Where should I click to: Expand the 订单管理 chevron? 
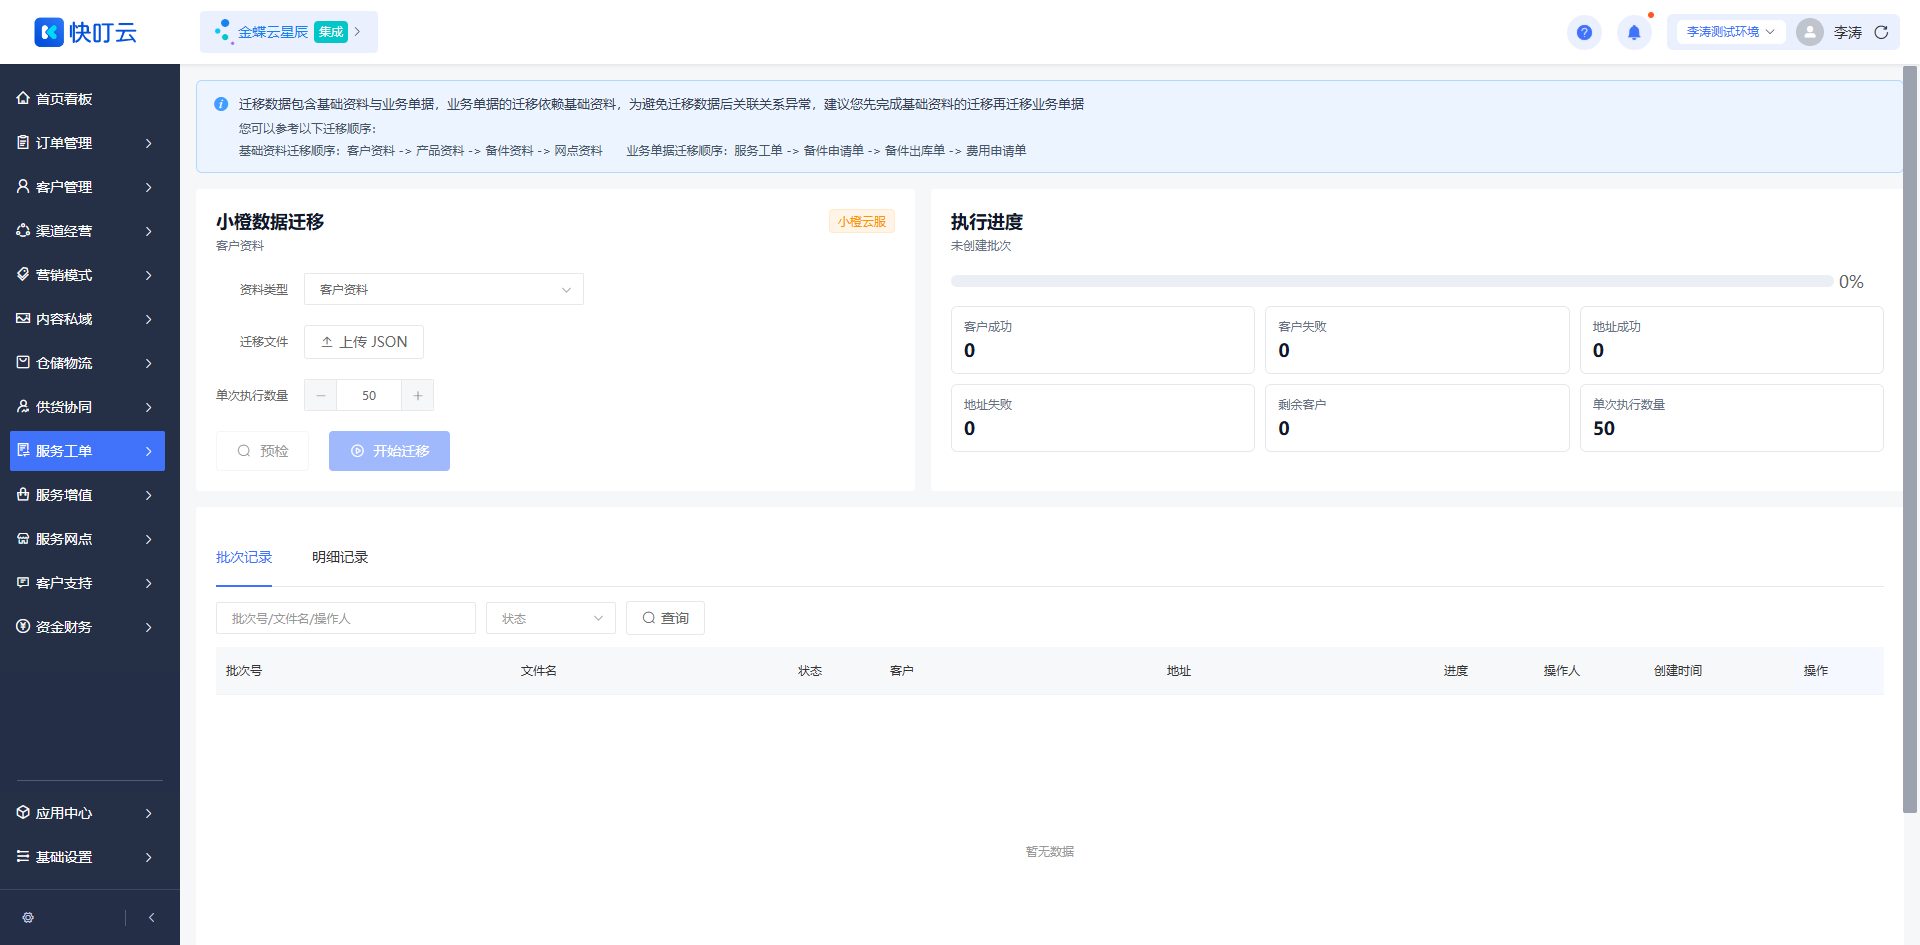(x=148, y=143)
